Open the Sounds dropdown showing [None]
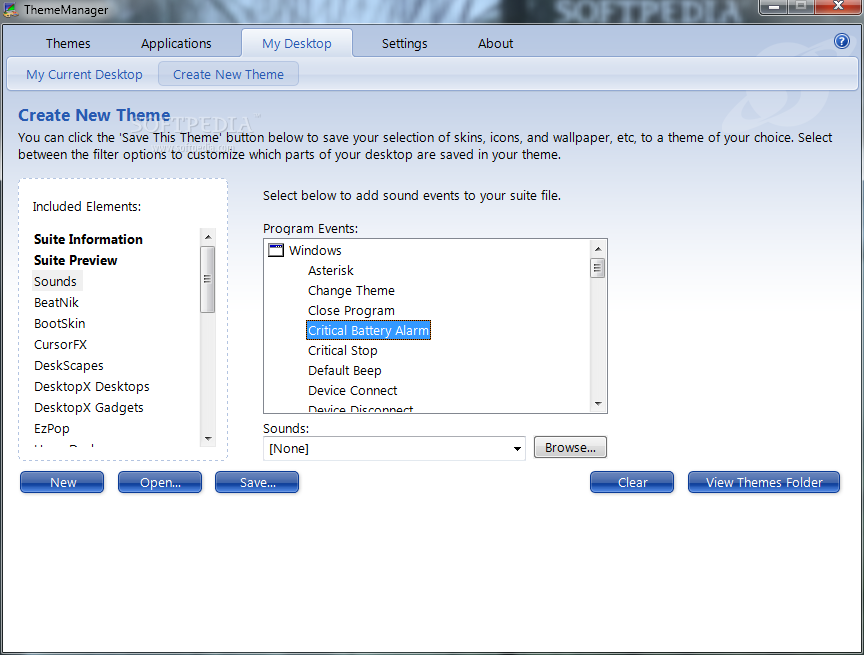Image resolution: width=864 pixels, height=655 pixels. tap(394, 448)
